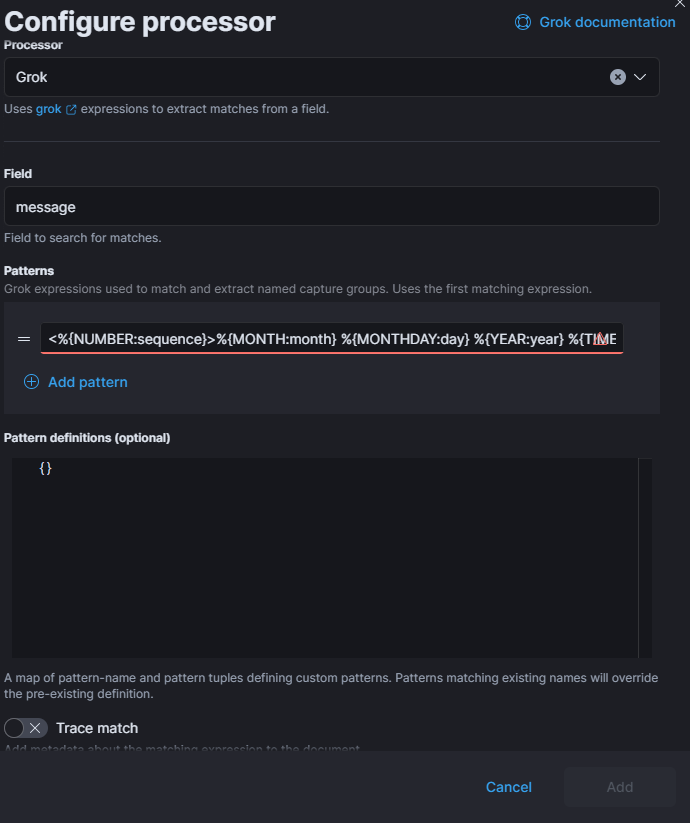
Task: Grab the drag handle beside the pattern
Action: (24, 339)
